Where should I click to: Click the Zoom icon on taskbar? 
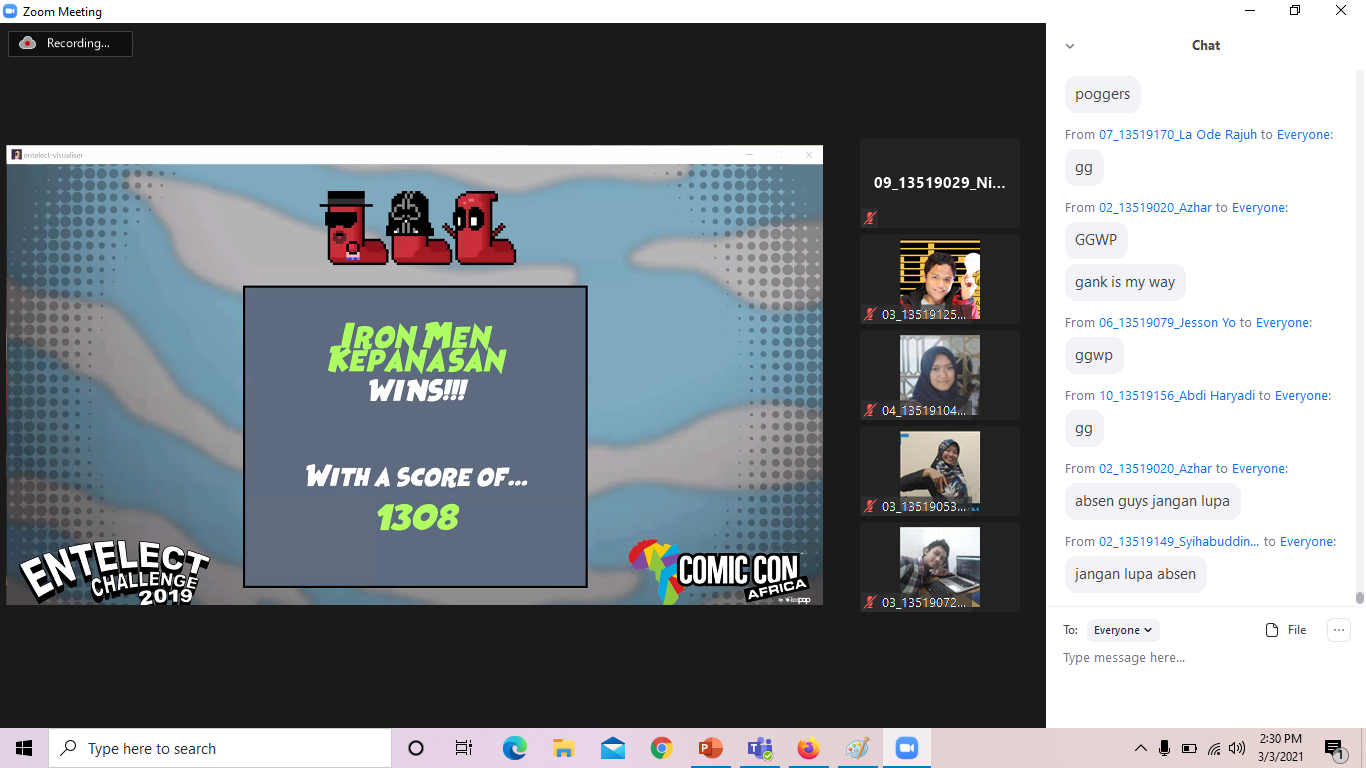[907, 748]
